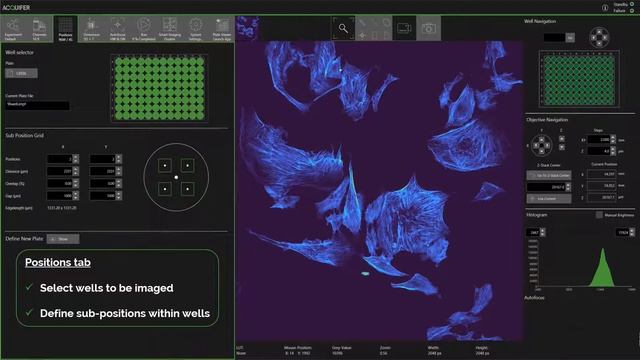Move objective right on XY pad
Screen dimensions: 640x360
[547, 146]
